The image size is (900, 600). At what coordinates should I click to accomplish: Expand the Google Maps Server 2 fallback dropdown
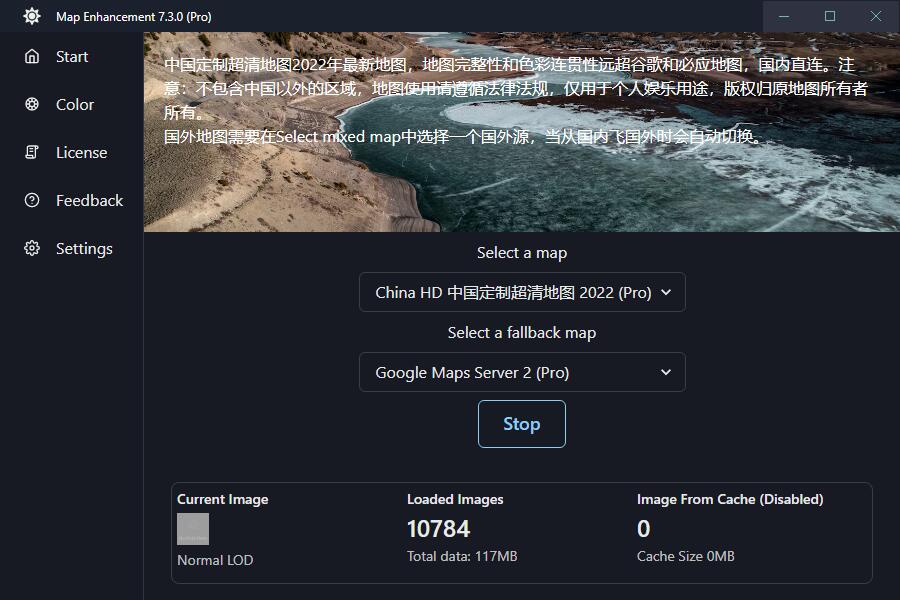coord(521,372)
